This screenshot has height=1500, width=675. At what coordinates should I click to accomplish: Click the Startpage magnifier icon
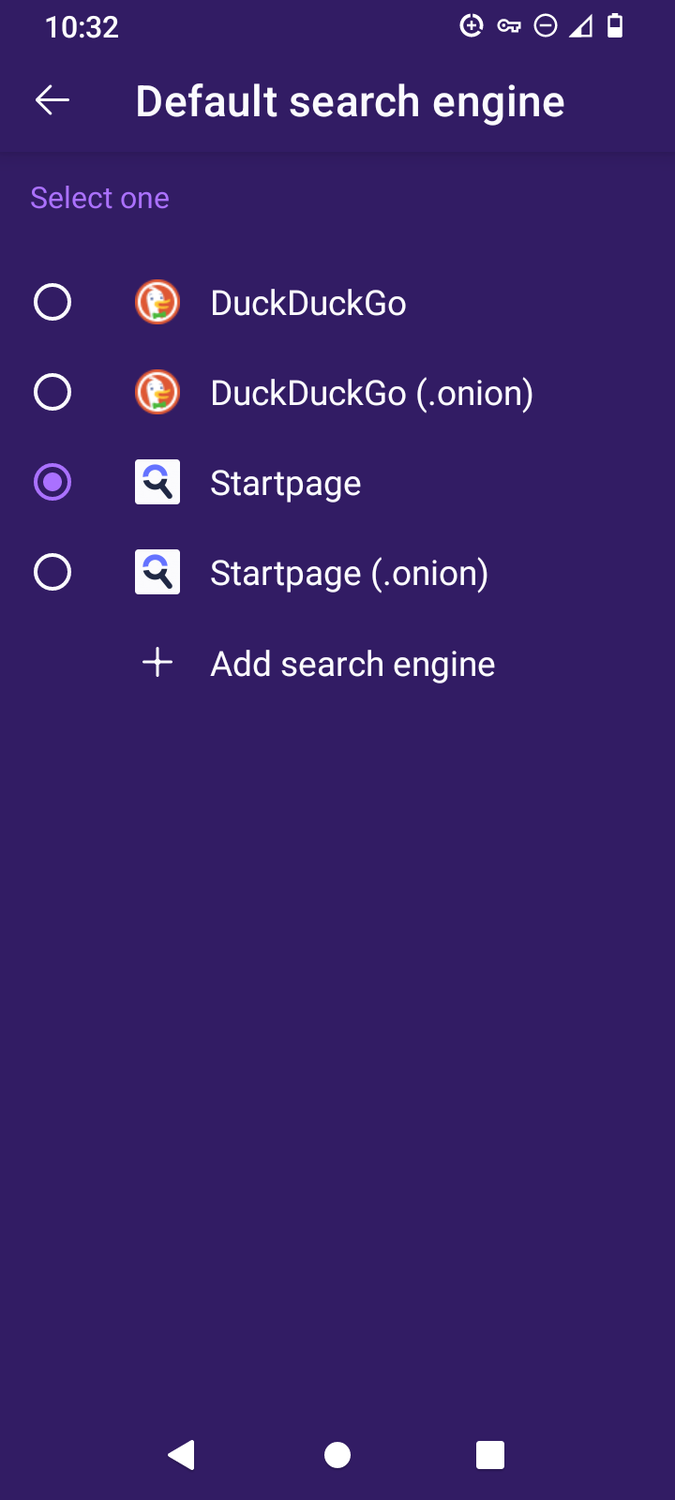coord(157,482)
